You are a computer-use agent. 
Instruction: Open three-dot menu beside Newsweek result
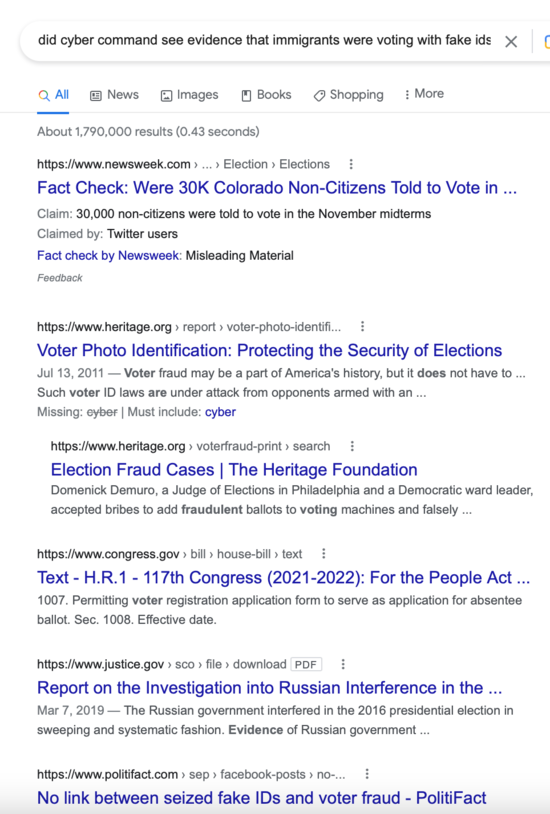[351, 164]
